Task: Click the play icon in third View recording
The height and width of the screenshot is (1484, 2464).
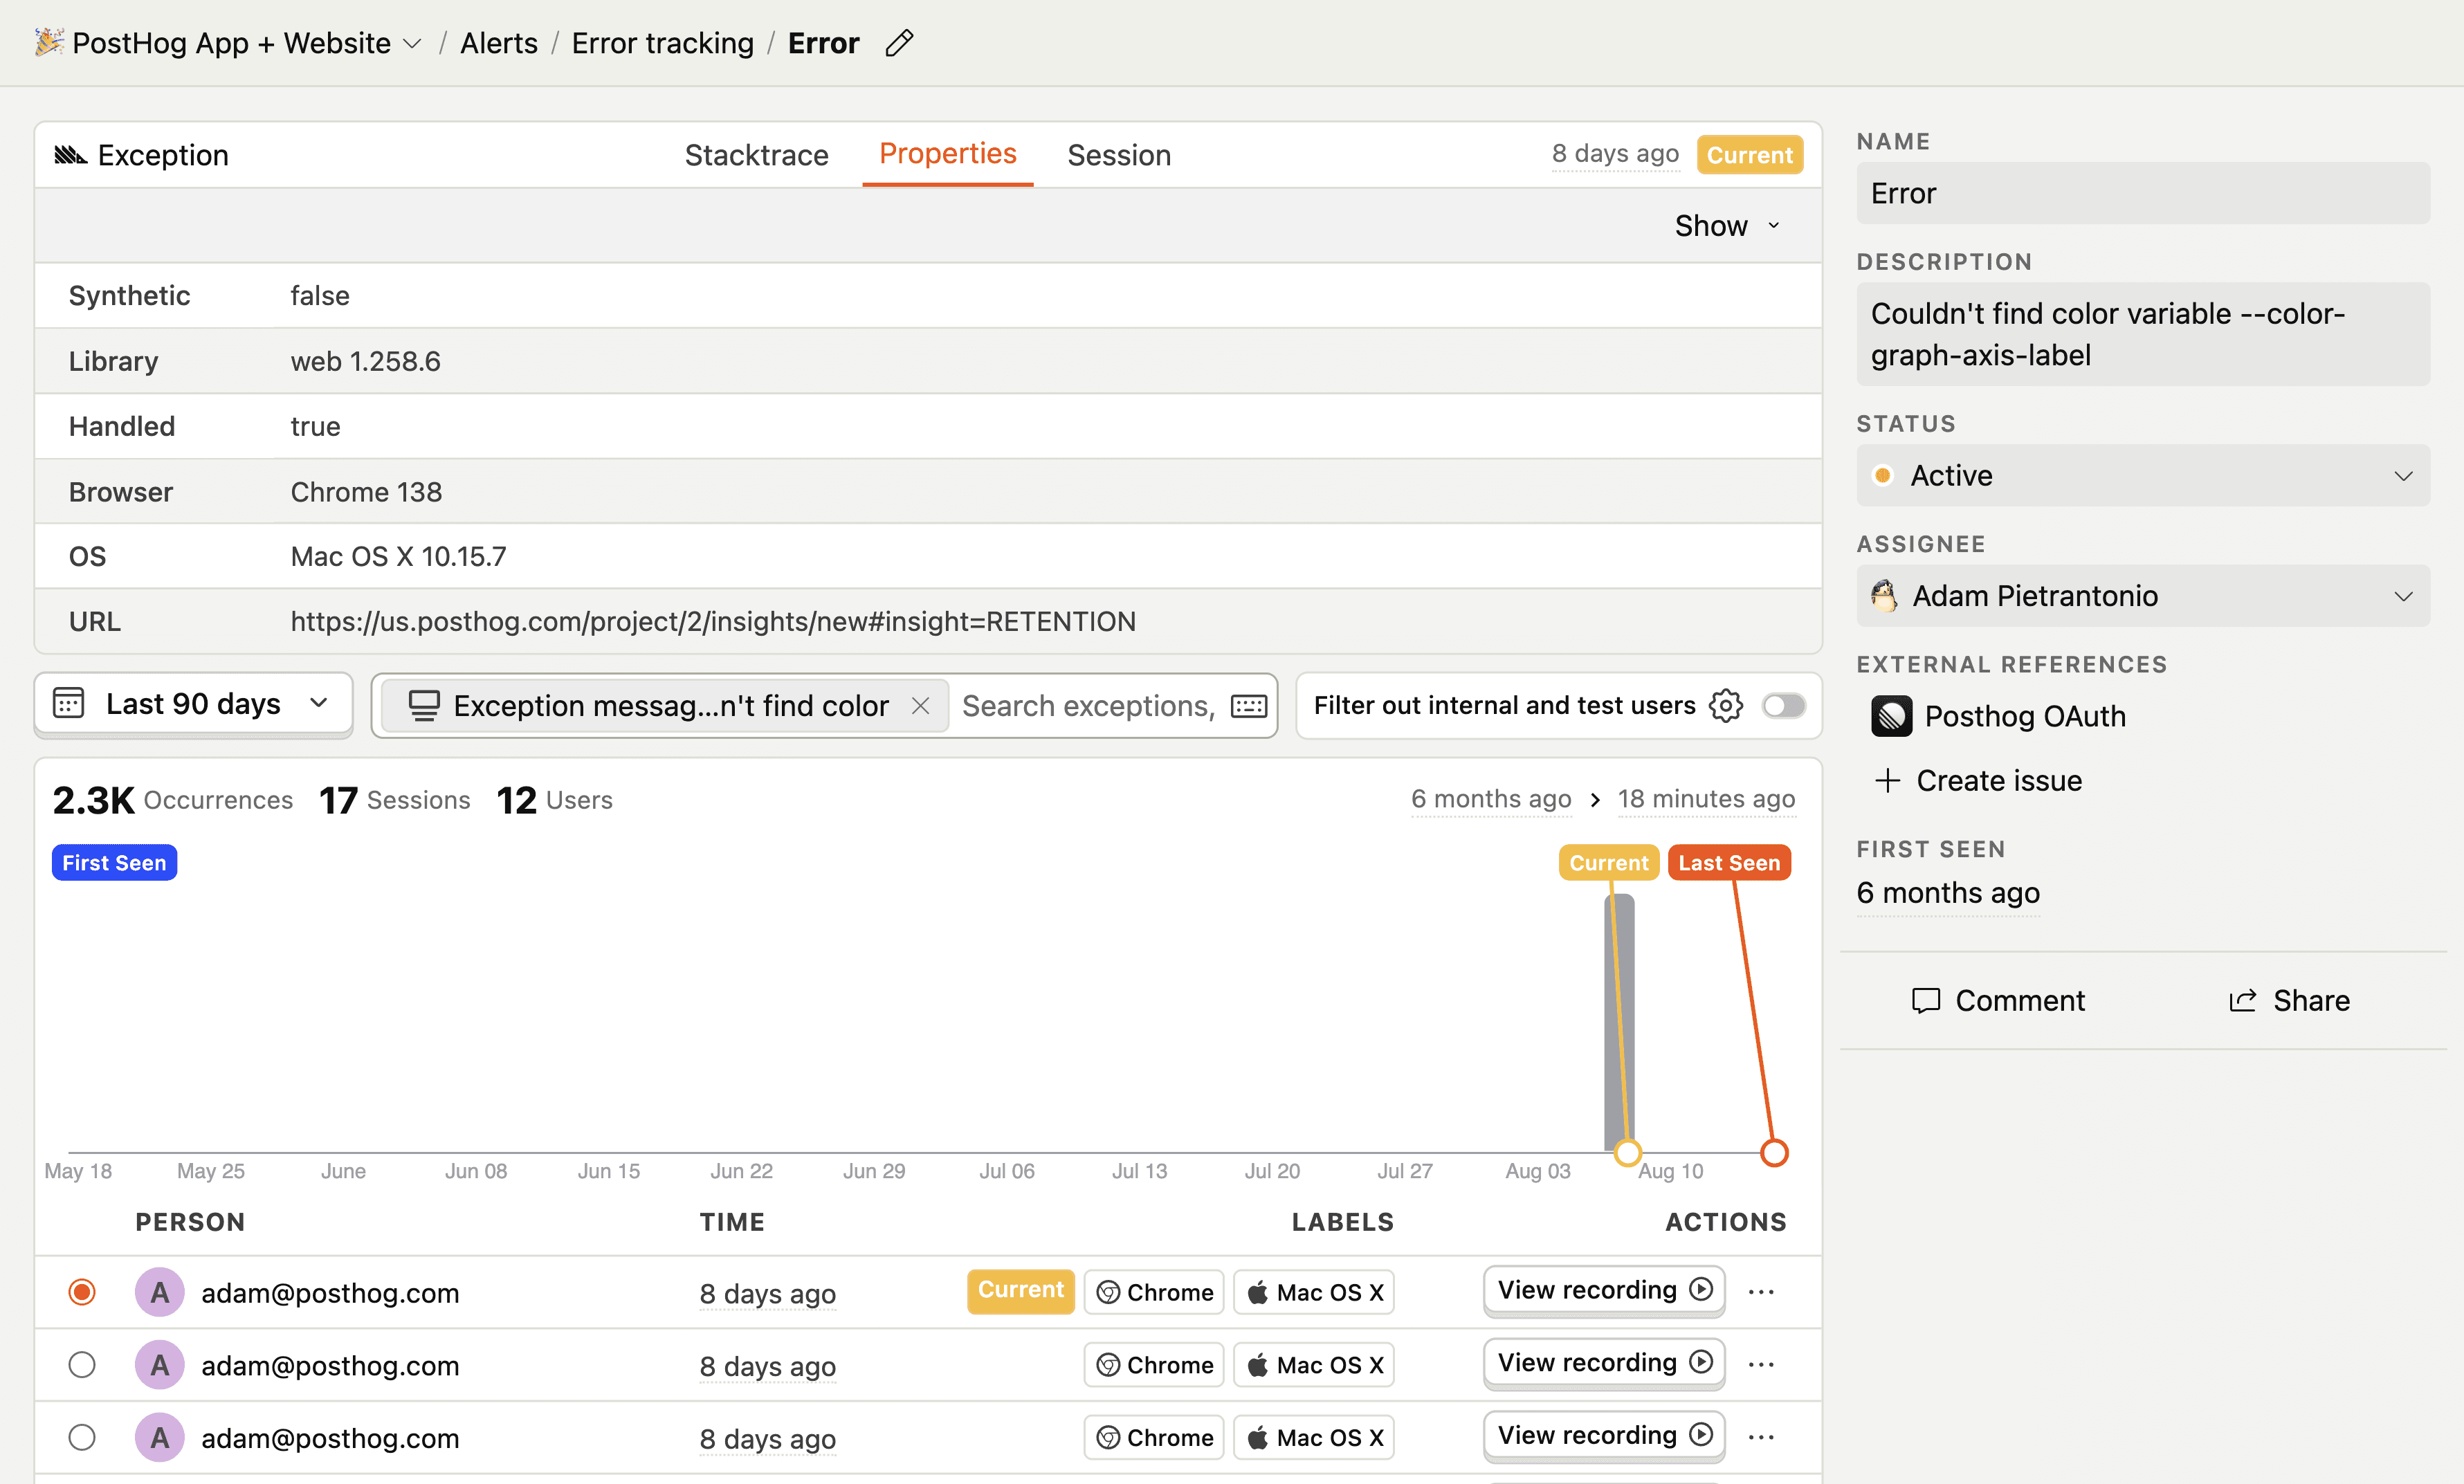Action: [1701, 1435]
